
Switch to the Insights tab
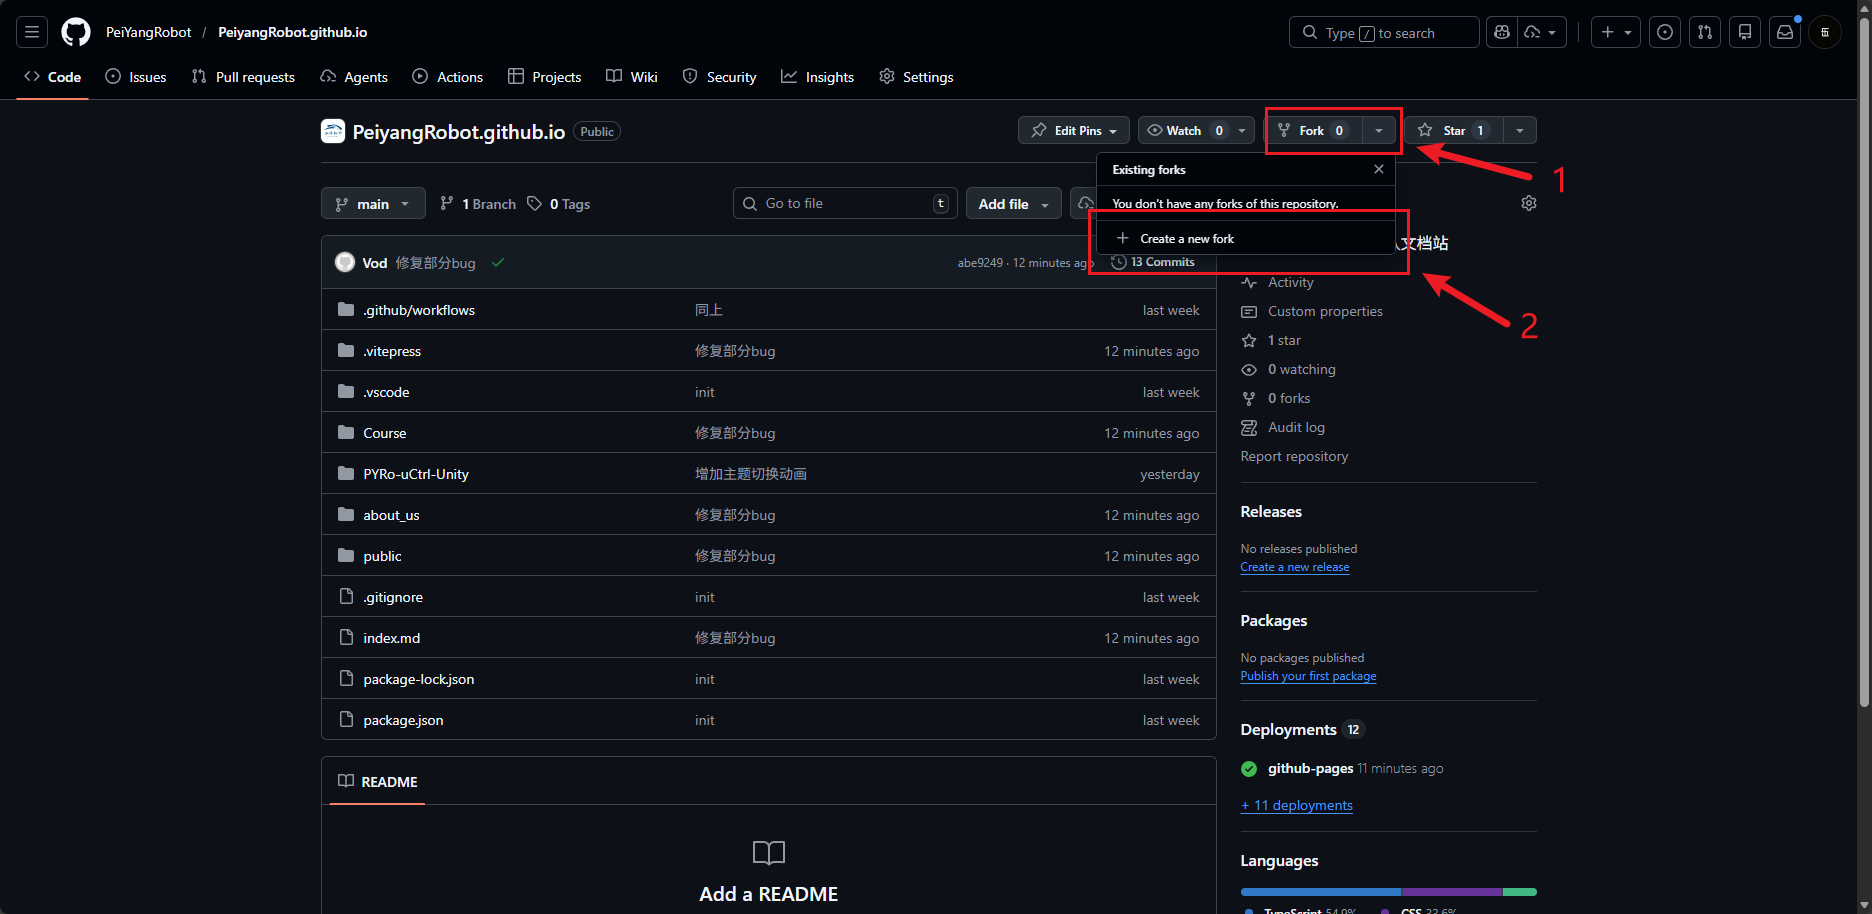click(x=817, y=77)
